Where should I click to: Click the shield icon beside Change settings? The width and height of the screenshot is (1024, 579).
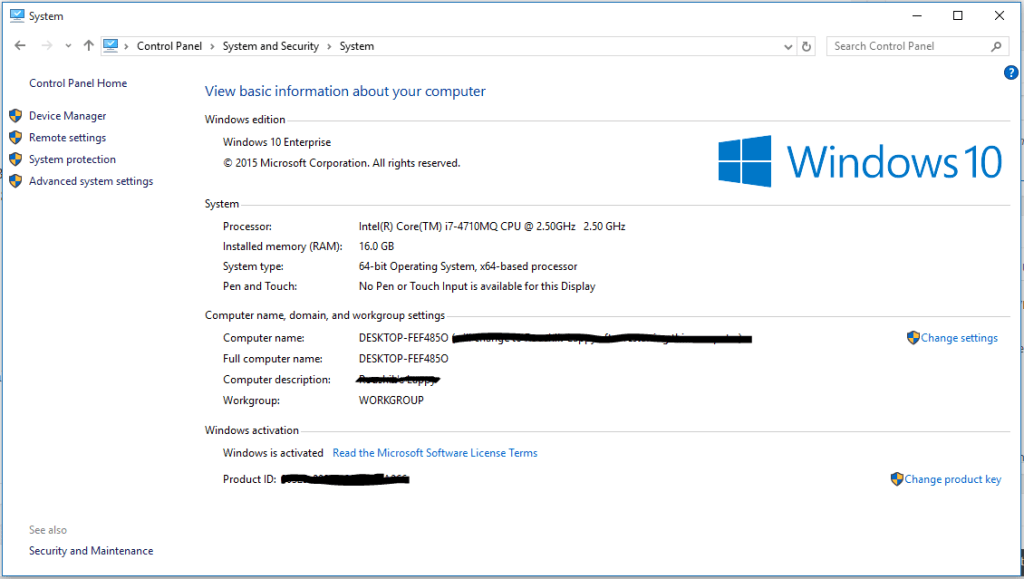click(913, 337)
